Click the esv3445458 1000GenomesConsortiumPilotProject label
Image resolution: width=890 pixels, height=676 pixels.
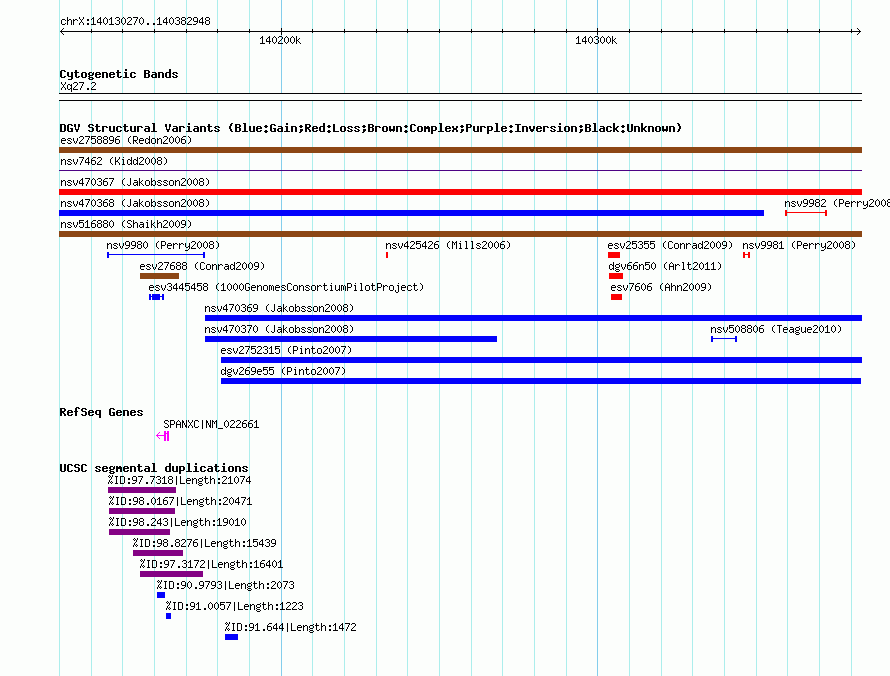[x=286, y=287]
